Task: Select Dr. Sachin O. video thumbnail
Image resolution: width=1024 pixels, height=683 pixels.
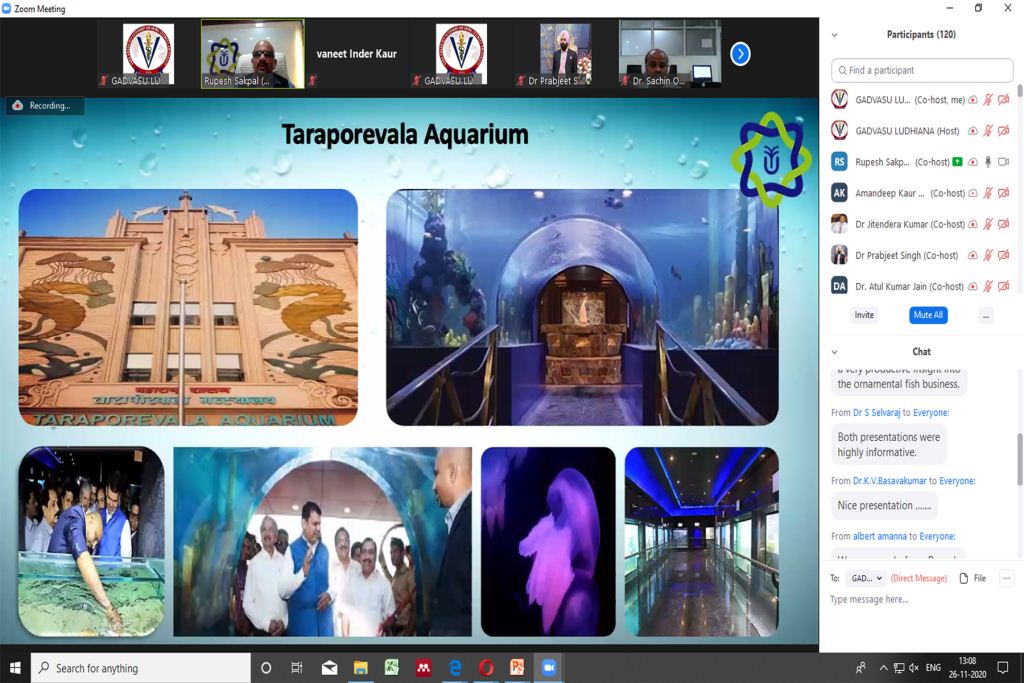Action: point(670,54)
